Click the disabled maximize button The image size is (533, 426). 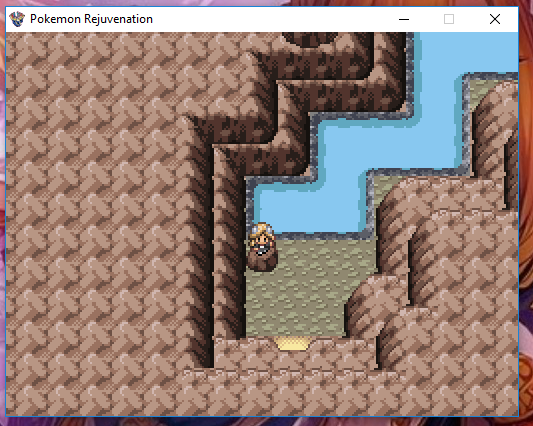[x=449, y=19]
